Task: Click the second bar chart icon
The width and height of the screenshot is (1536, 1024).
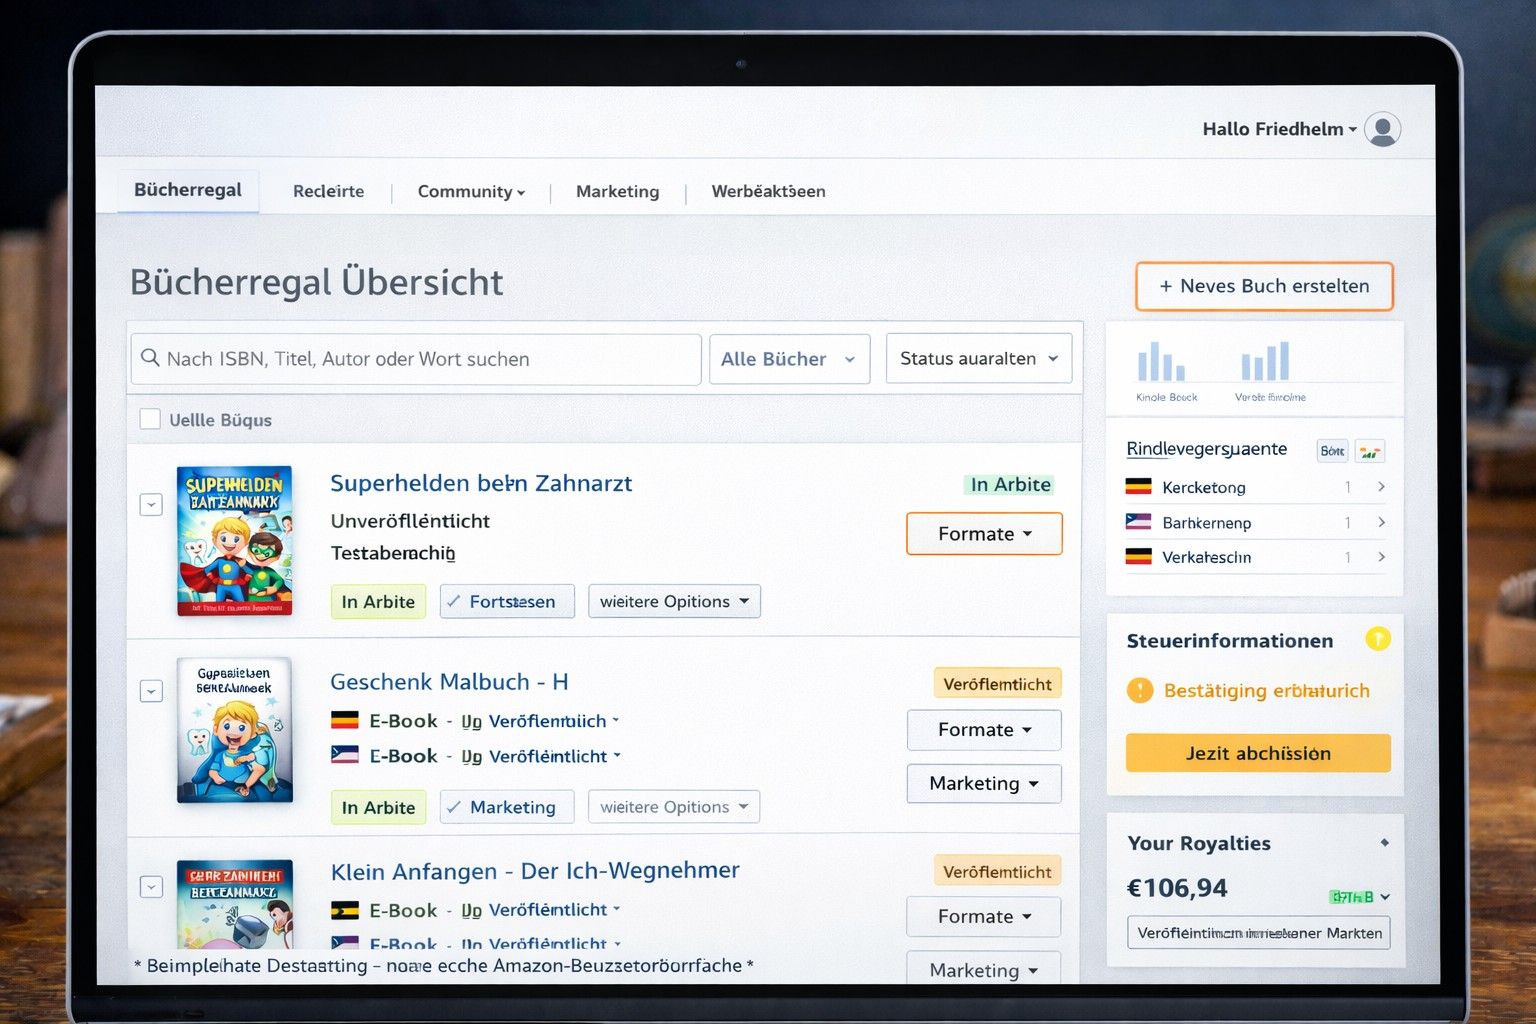Action: click(1265, 362)
